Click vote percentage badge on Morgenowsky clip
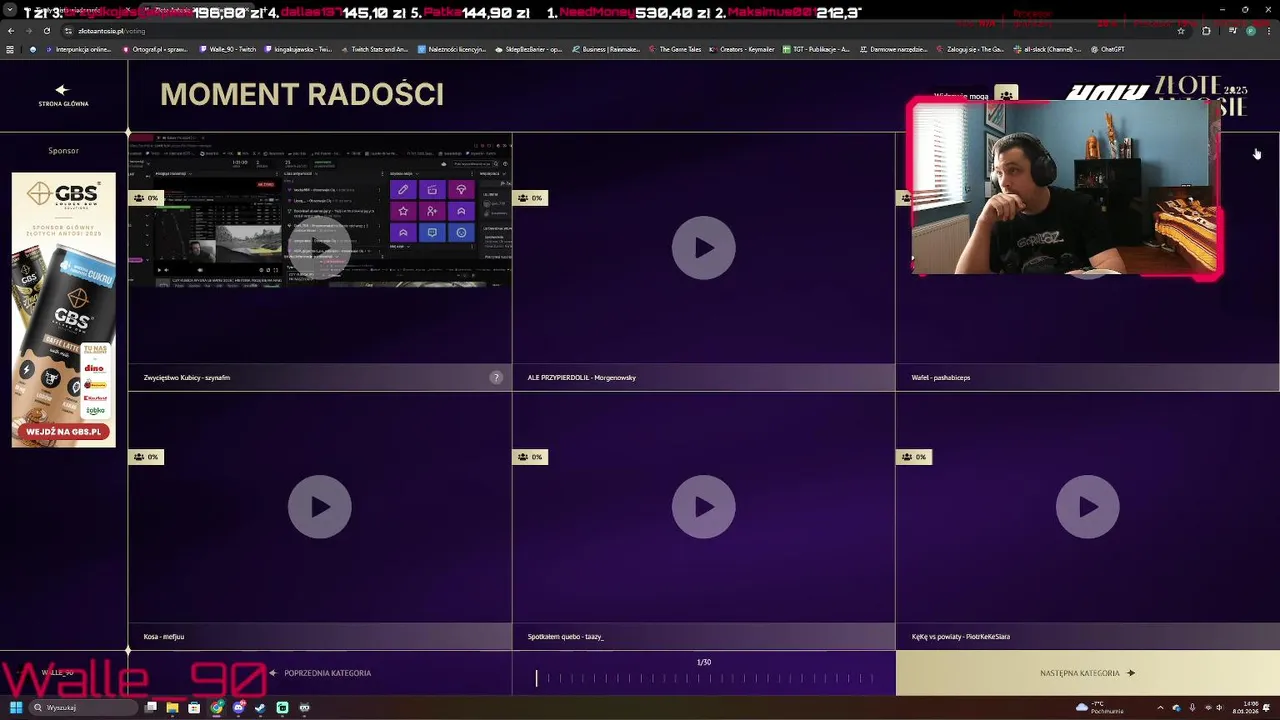The image size is (1280, 720). (x=530, y=198)
